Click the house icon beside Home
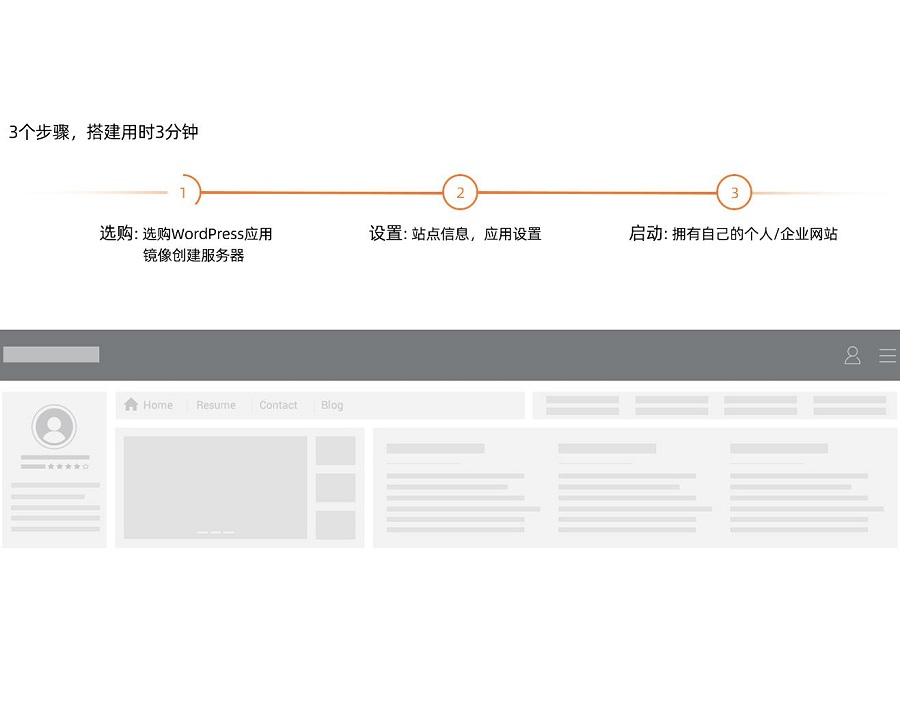Viewport: 900px width, 727px height. click(131, 405)
